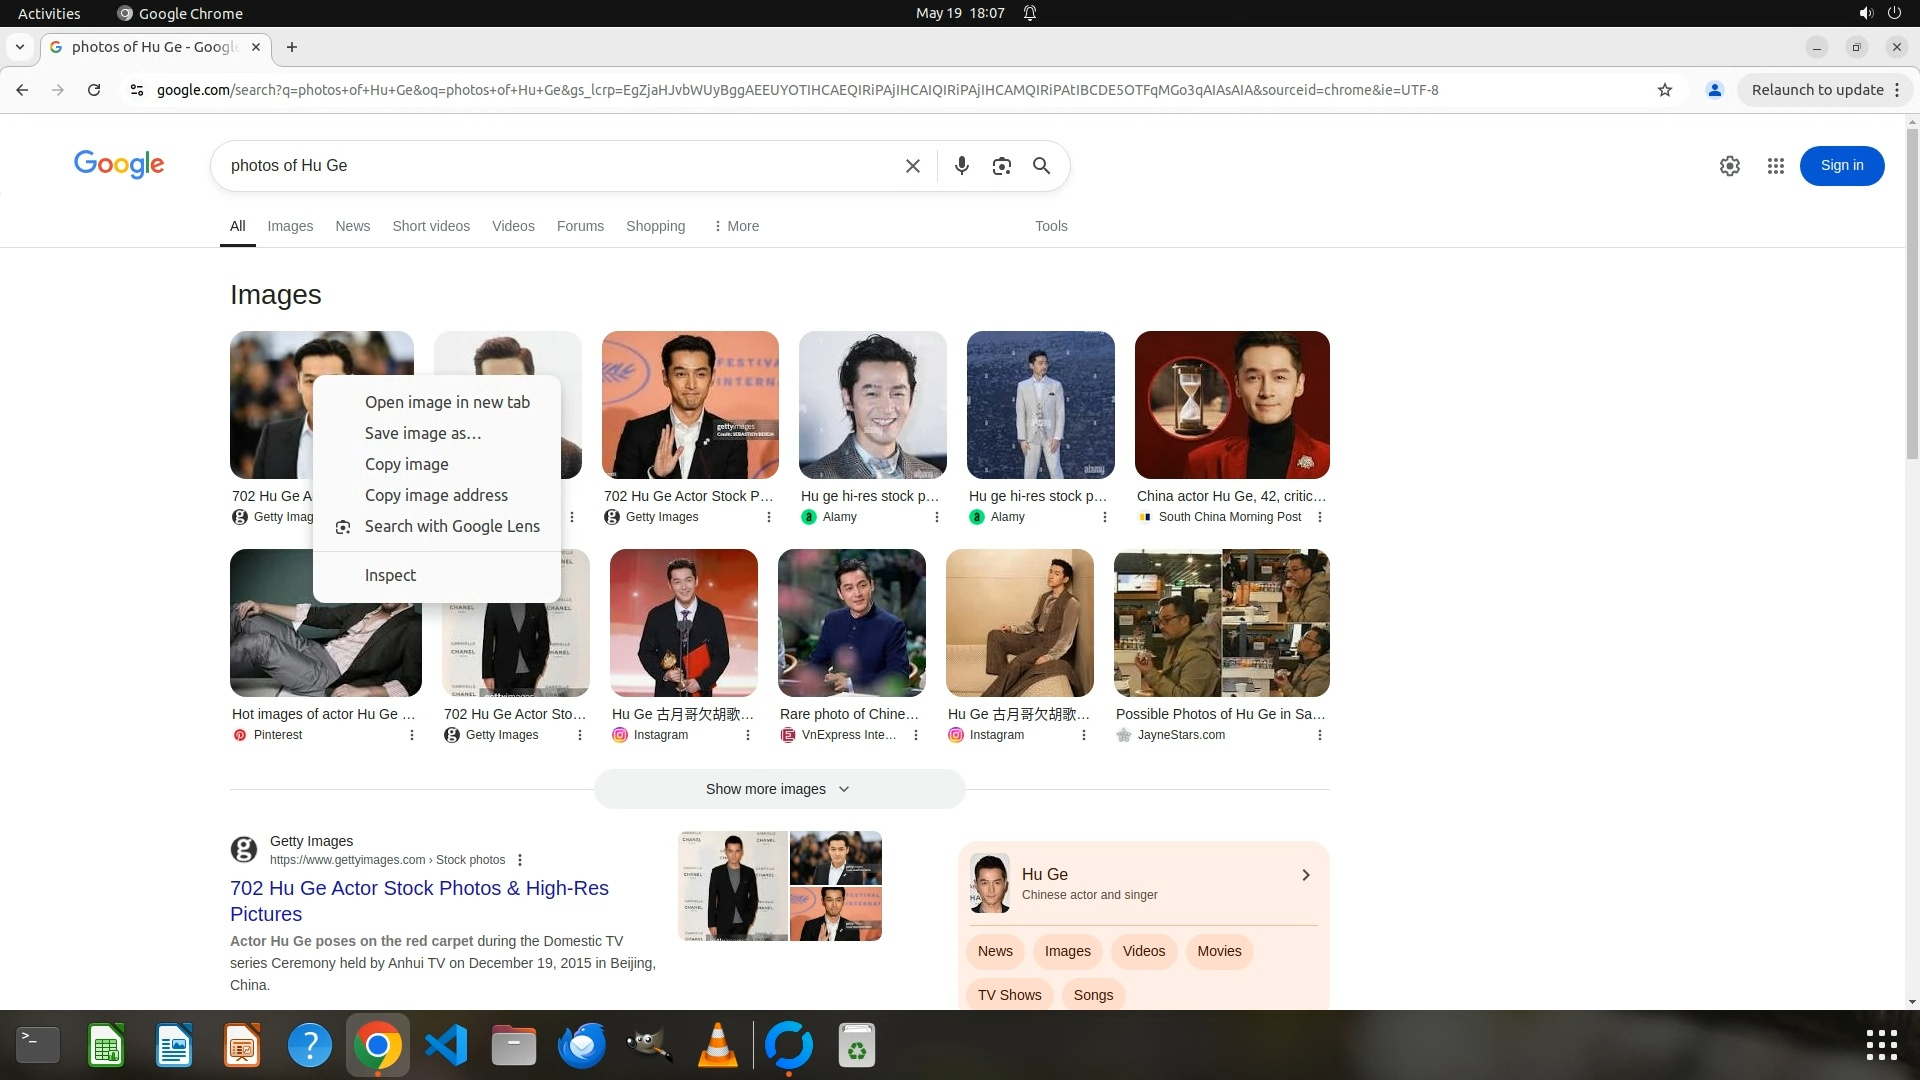Click the Sign in button

[x=1841, y=166]
